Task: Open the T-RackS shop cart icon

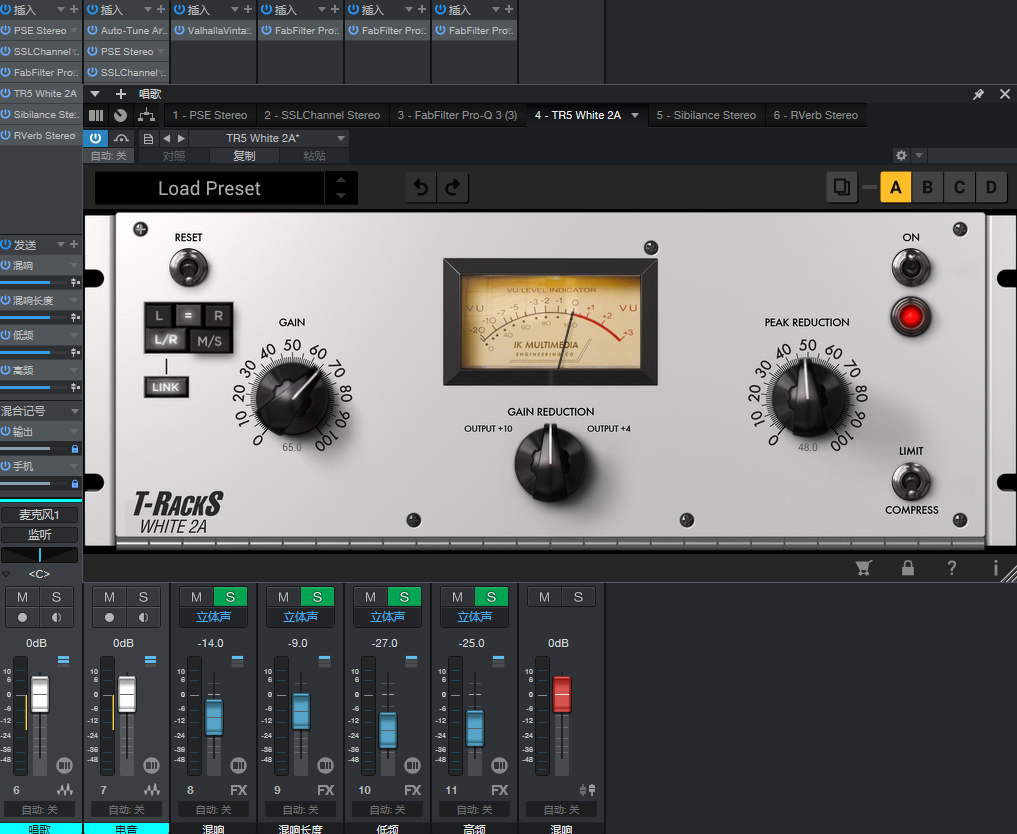Action: (863, 568)
